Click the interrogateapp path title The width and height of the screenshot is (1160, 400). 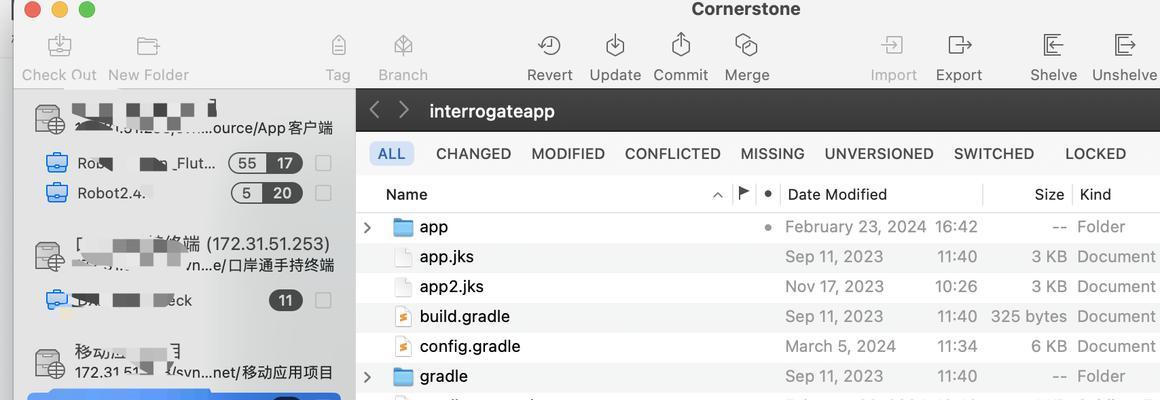point(492,112)
